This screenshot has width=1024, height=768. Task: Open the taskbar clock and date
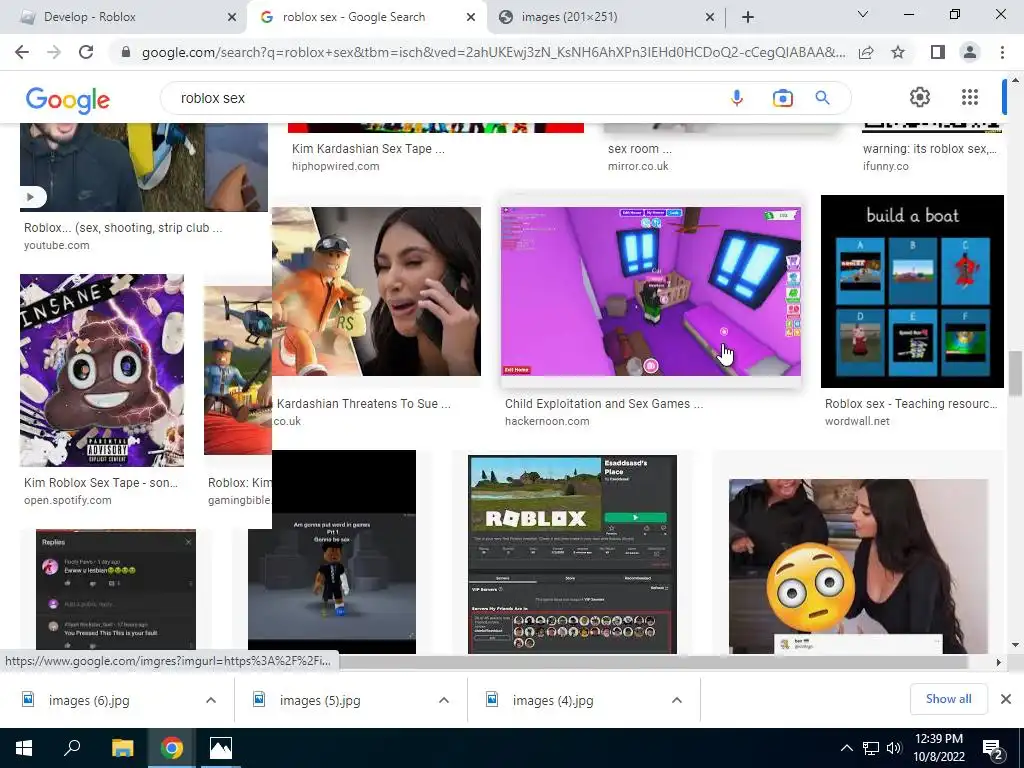[x=938, y=748]
